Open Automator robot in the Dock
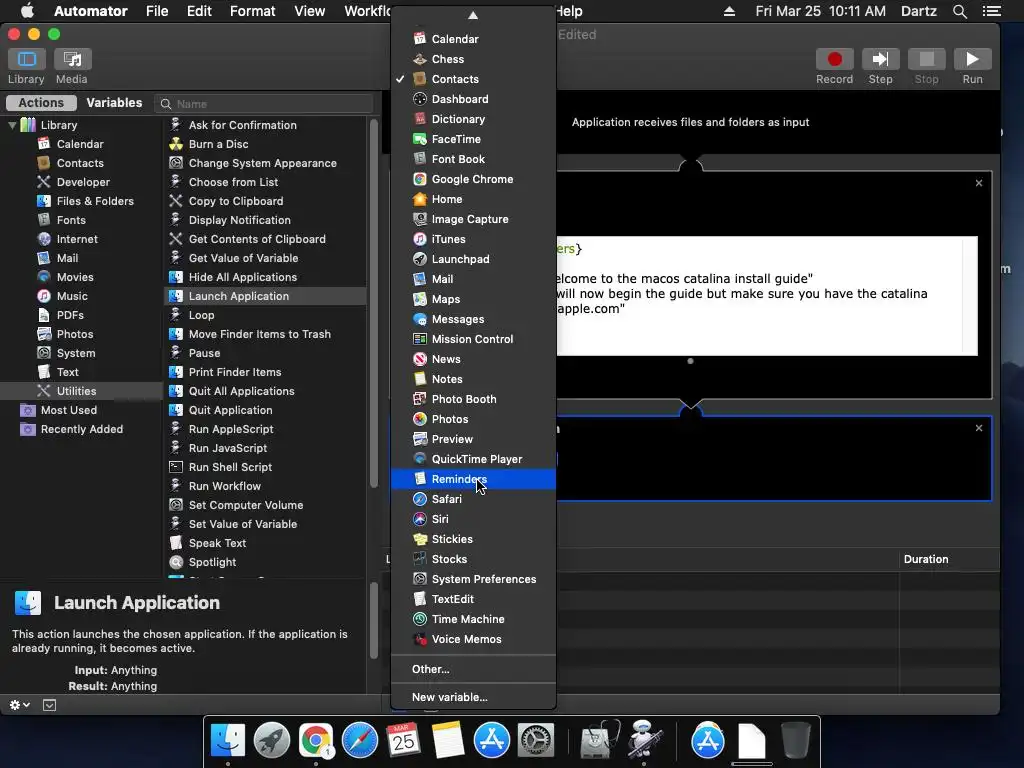 click(645, 739)
